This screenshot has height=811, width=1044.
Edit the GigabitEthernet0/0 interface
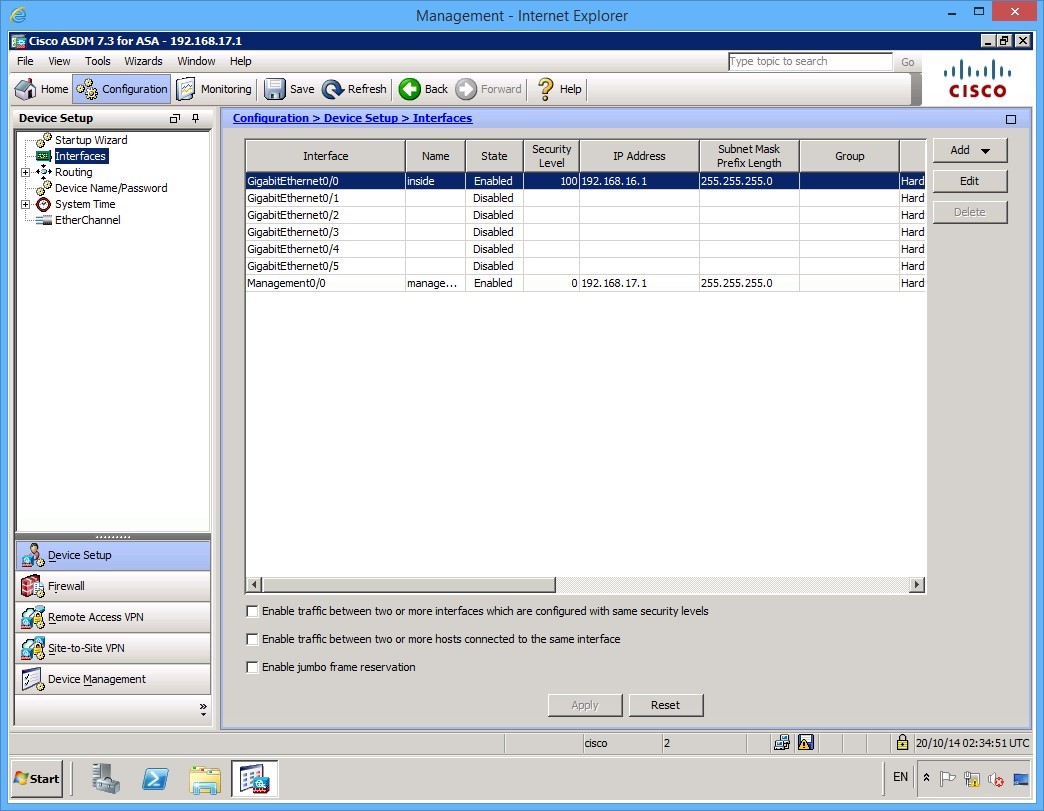click(968, 182)
